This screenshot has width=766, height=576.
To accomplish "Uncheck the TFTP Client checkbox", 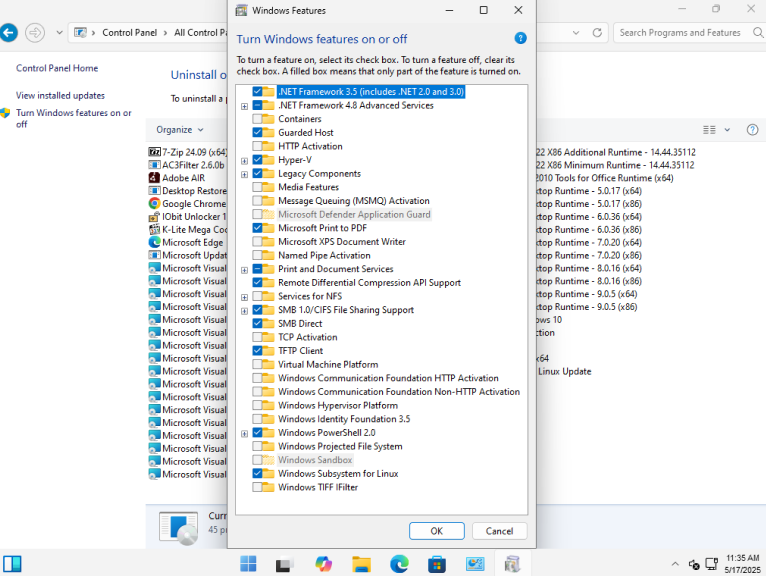I will click(x=257, y=351).
